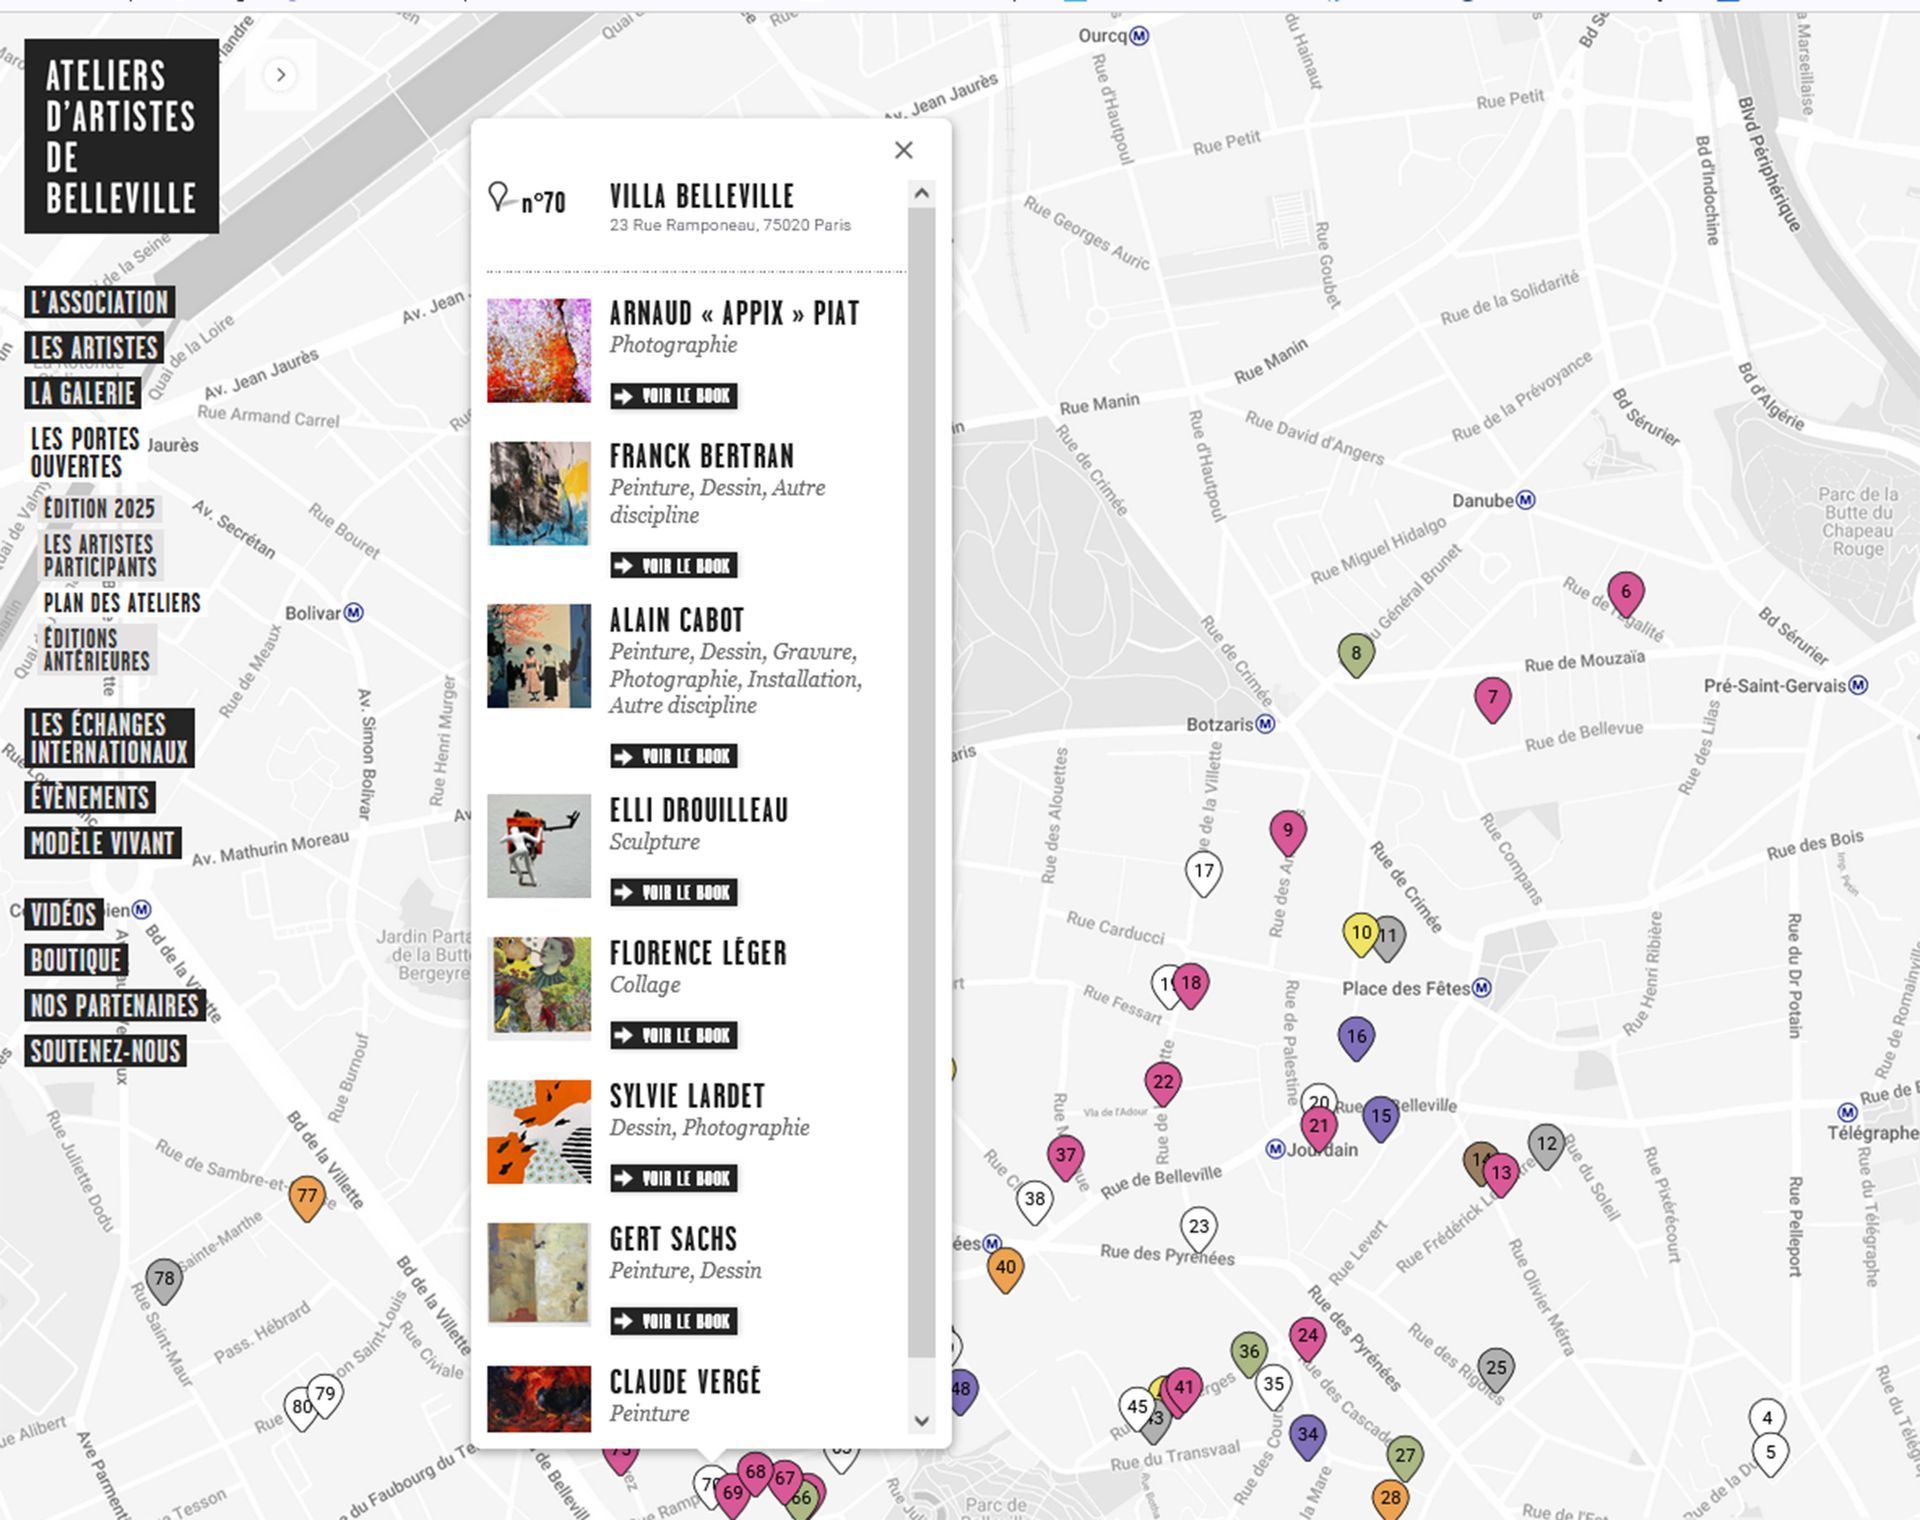Open Les Artistes menu item
The width and height of the screenshot is (1920, 1520).
pos(94,348)
